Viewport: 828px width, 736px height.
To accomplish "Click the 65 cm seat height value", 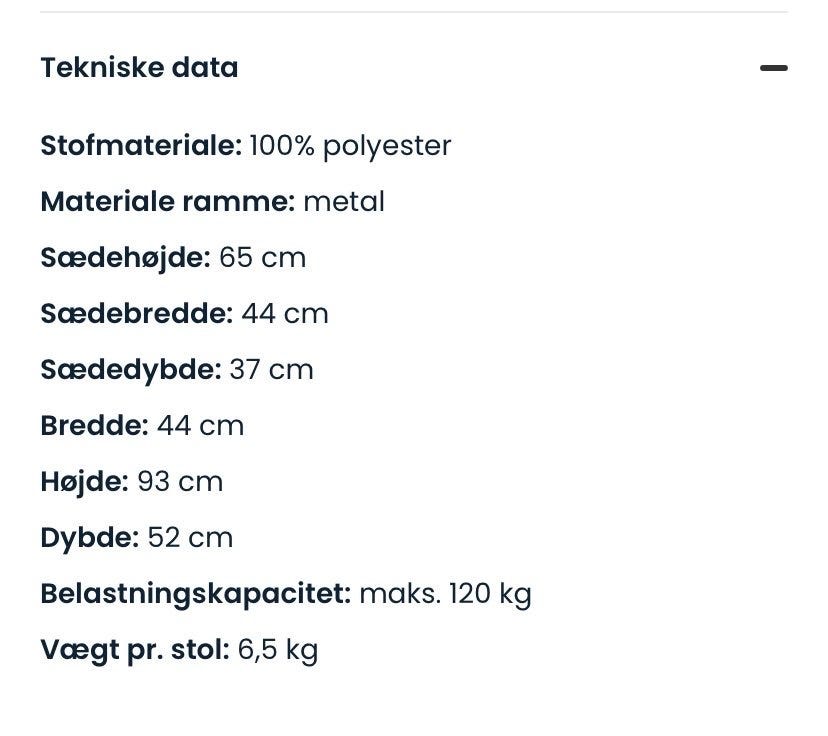I will 262,258.
